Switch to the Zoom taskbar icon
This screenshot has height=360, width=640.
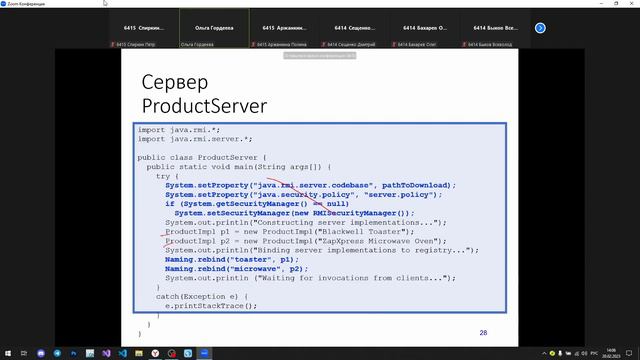coord(204,353)
